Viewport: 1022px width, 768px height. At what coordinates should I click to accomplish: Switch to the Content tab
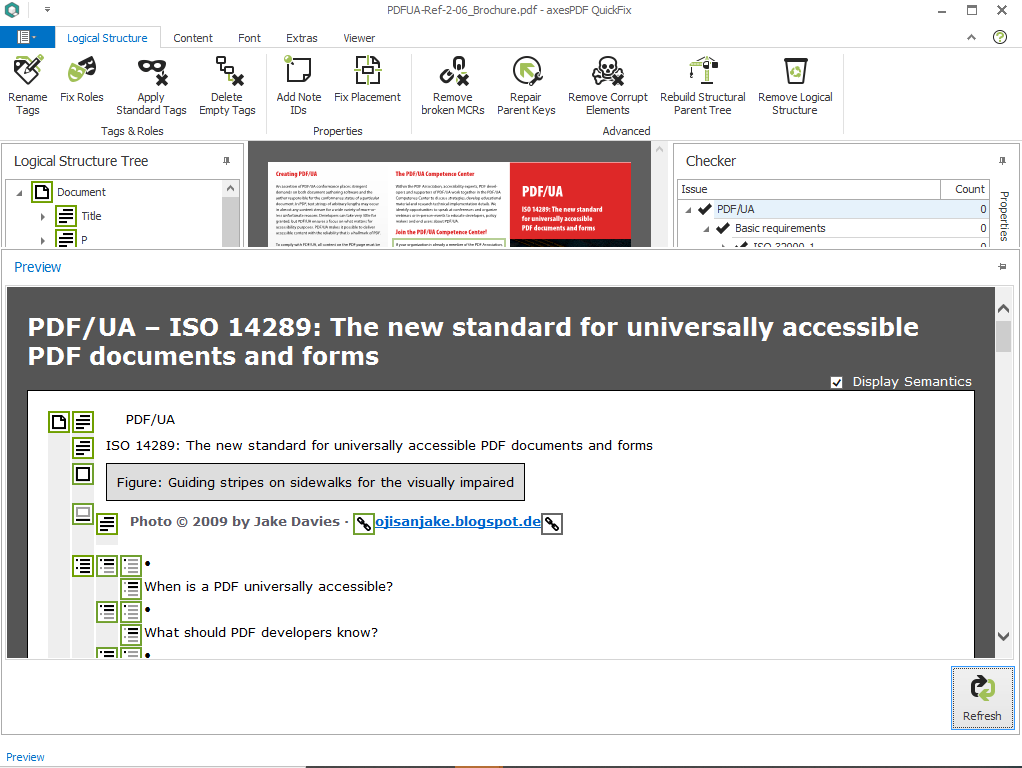click(193, 38)
